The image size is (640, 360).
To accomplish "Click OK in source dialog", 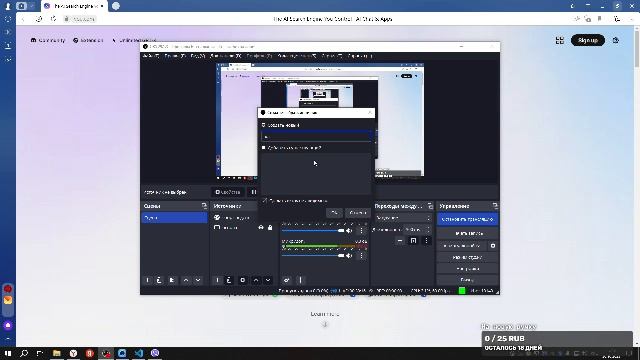I will click(x=334, y=213).
